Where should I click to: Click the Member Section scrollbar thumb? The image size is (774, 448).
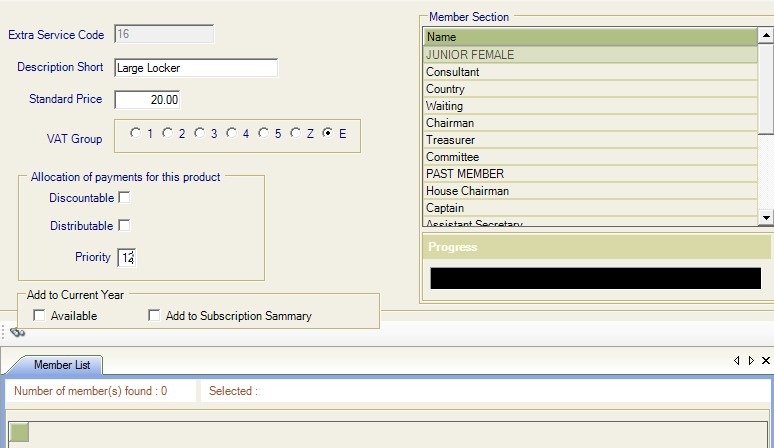tap(766, 88)
